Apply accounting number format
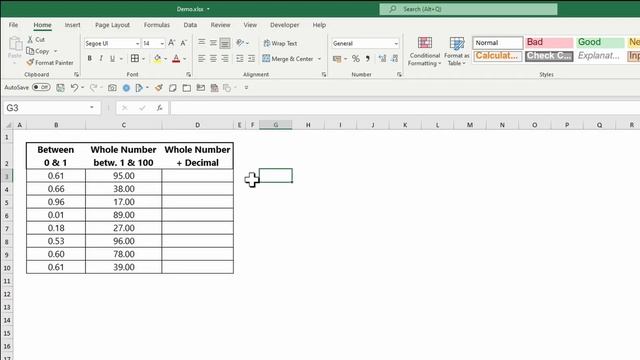640x360 pixels. point(337,59)
